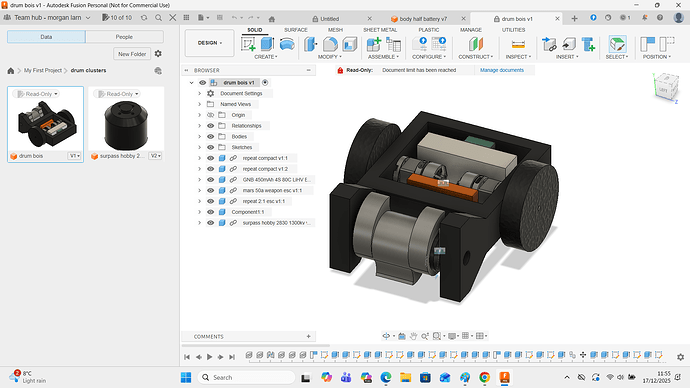Switch to the MESH tab
This screenshot has width=690, height=388.
(x=335, y=30)
